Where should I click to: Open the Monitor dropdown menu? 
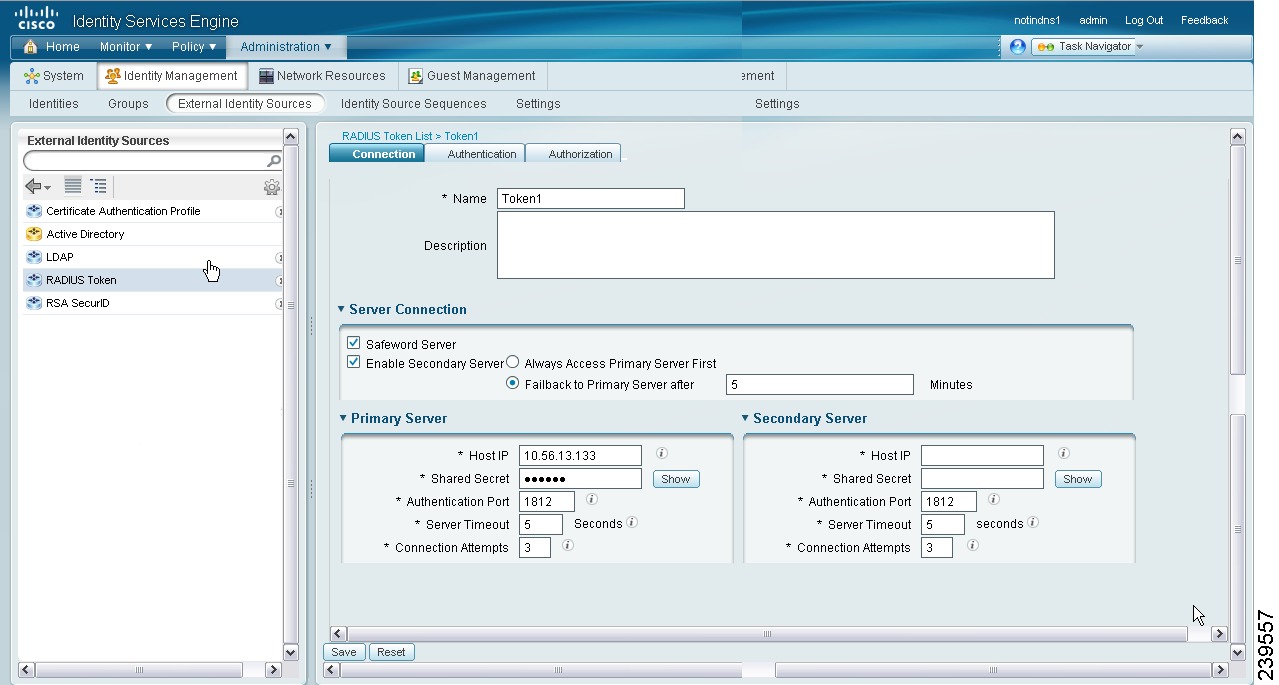click(x=126, y=47)
